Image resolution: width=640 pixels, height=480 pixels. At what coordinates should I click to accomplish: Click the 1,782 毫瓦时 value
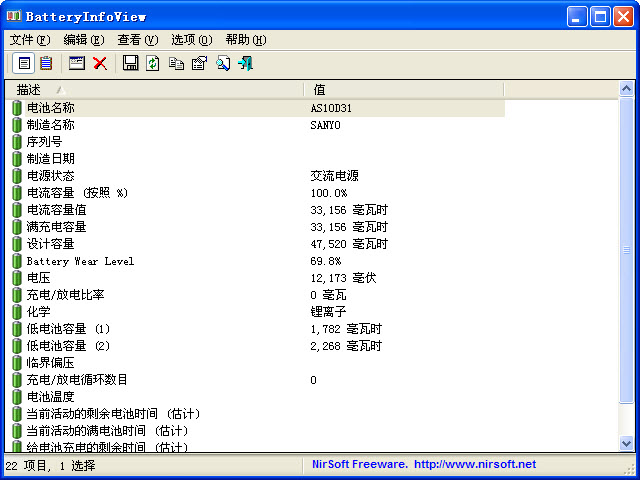pos(346,329)
